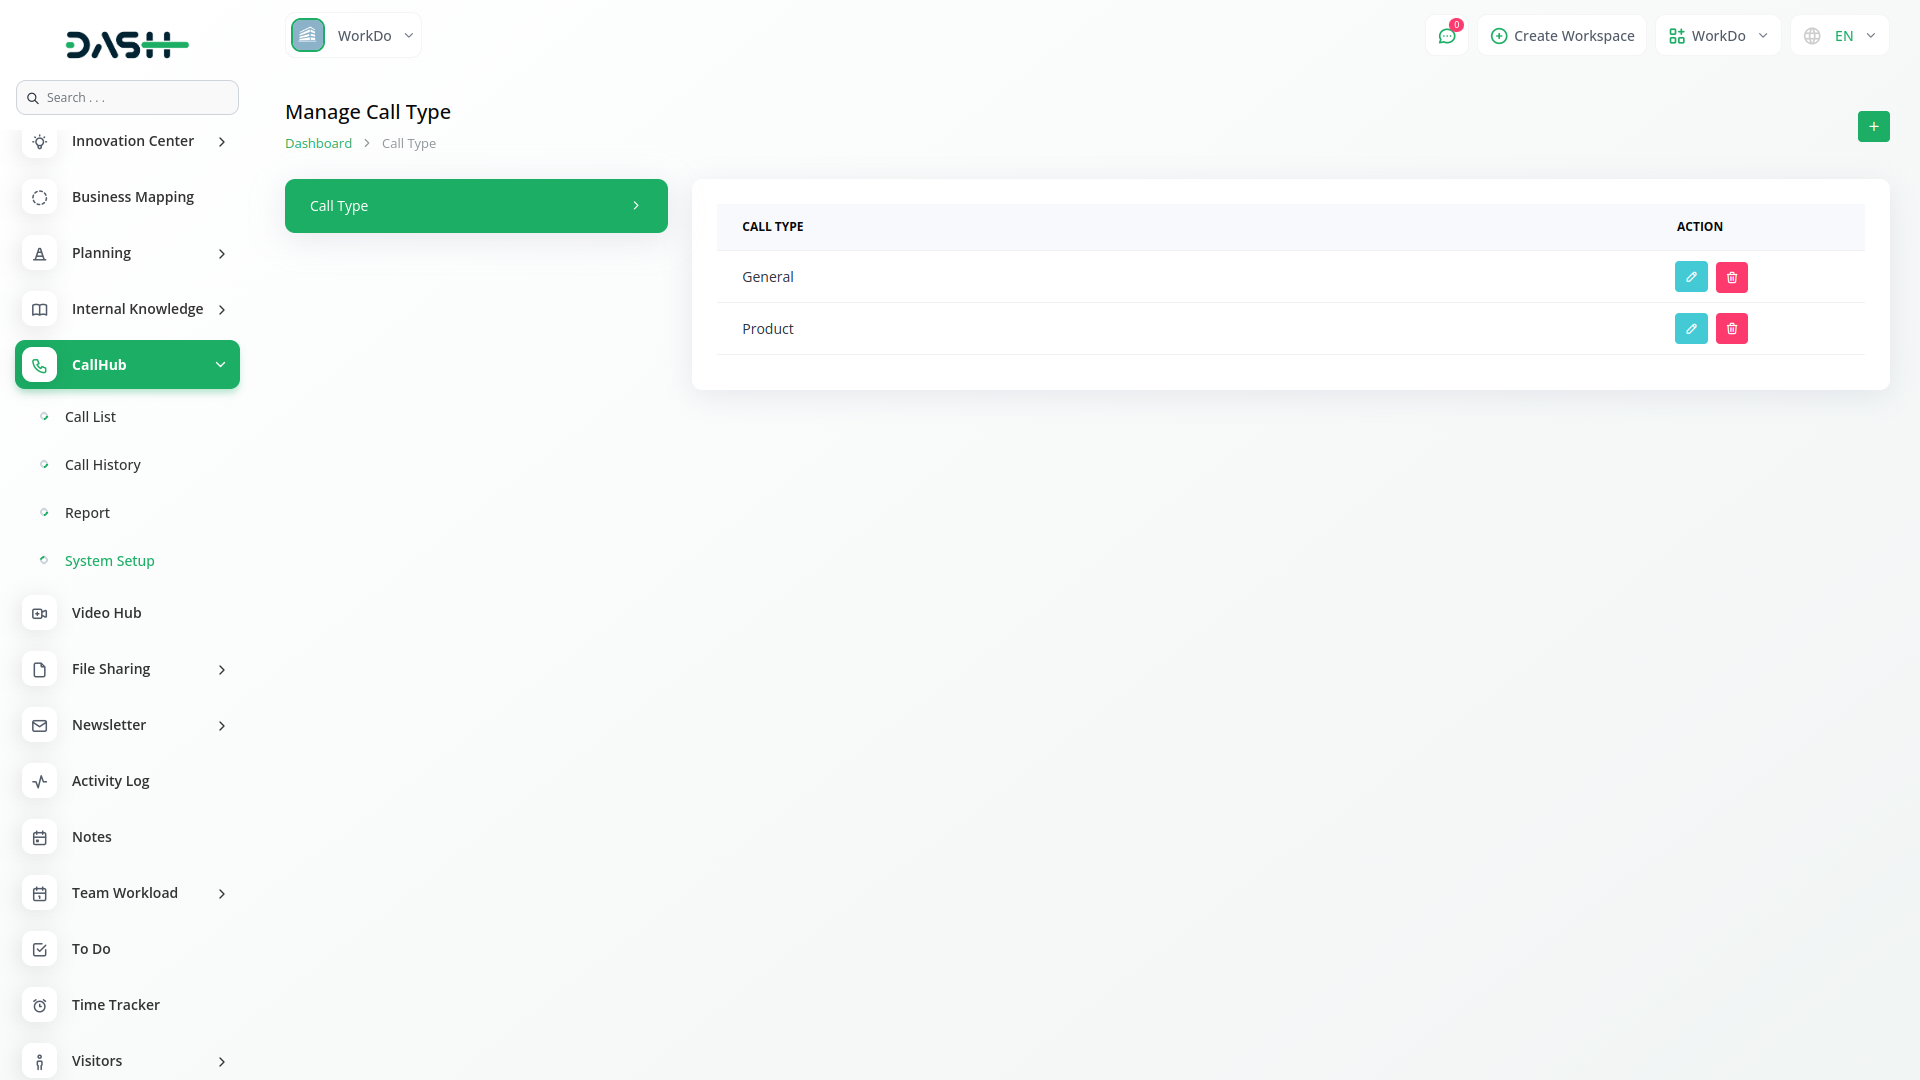This screenshot has width=1920, height=1080.
Task: Expand the Planning submenu arrow
Action: (x=222, y=254)
